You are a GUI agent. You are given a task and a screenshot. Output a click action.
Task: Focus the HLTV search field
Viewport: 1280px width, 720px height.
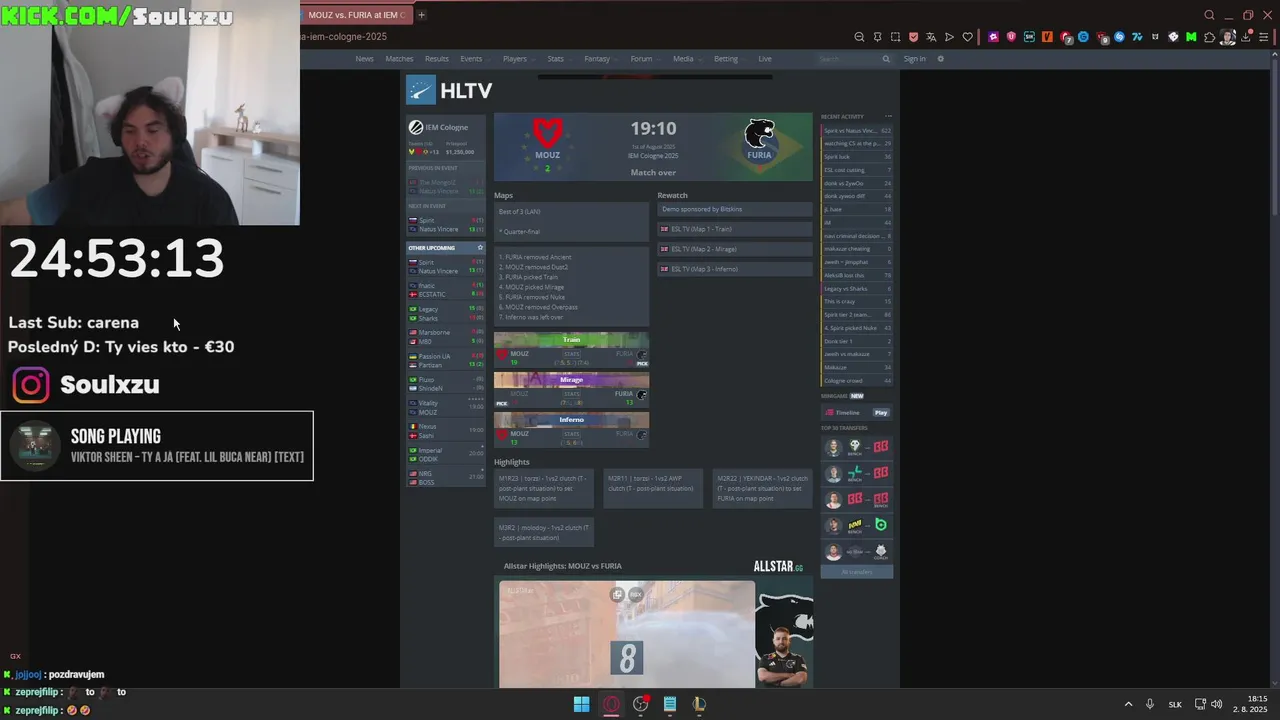848,59
